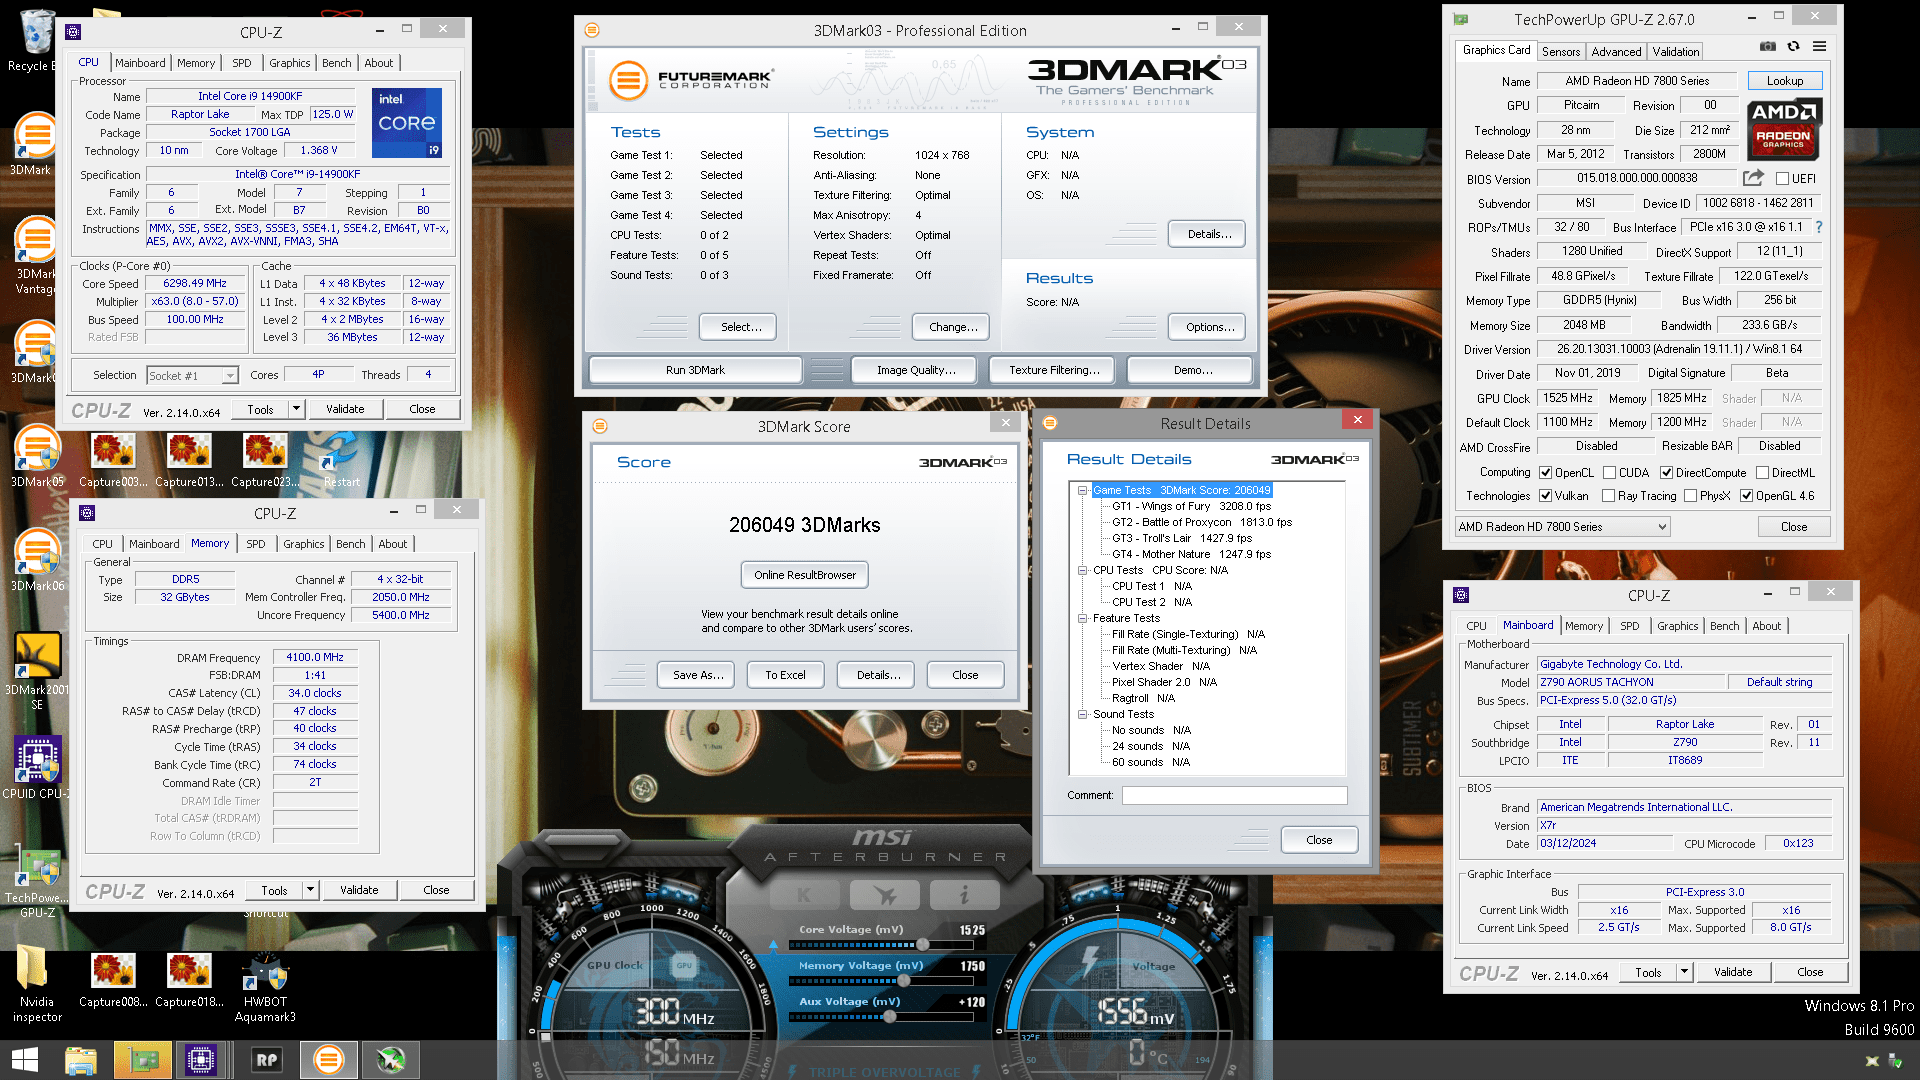
Task: Toggle the UEFI checkbox in GPU-Z
Action: [x=1782, y=179]
